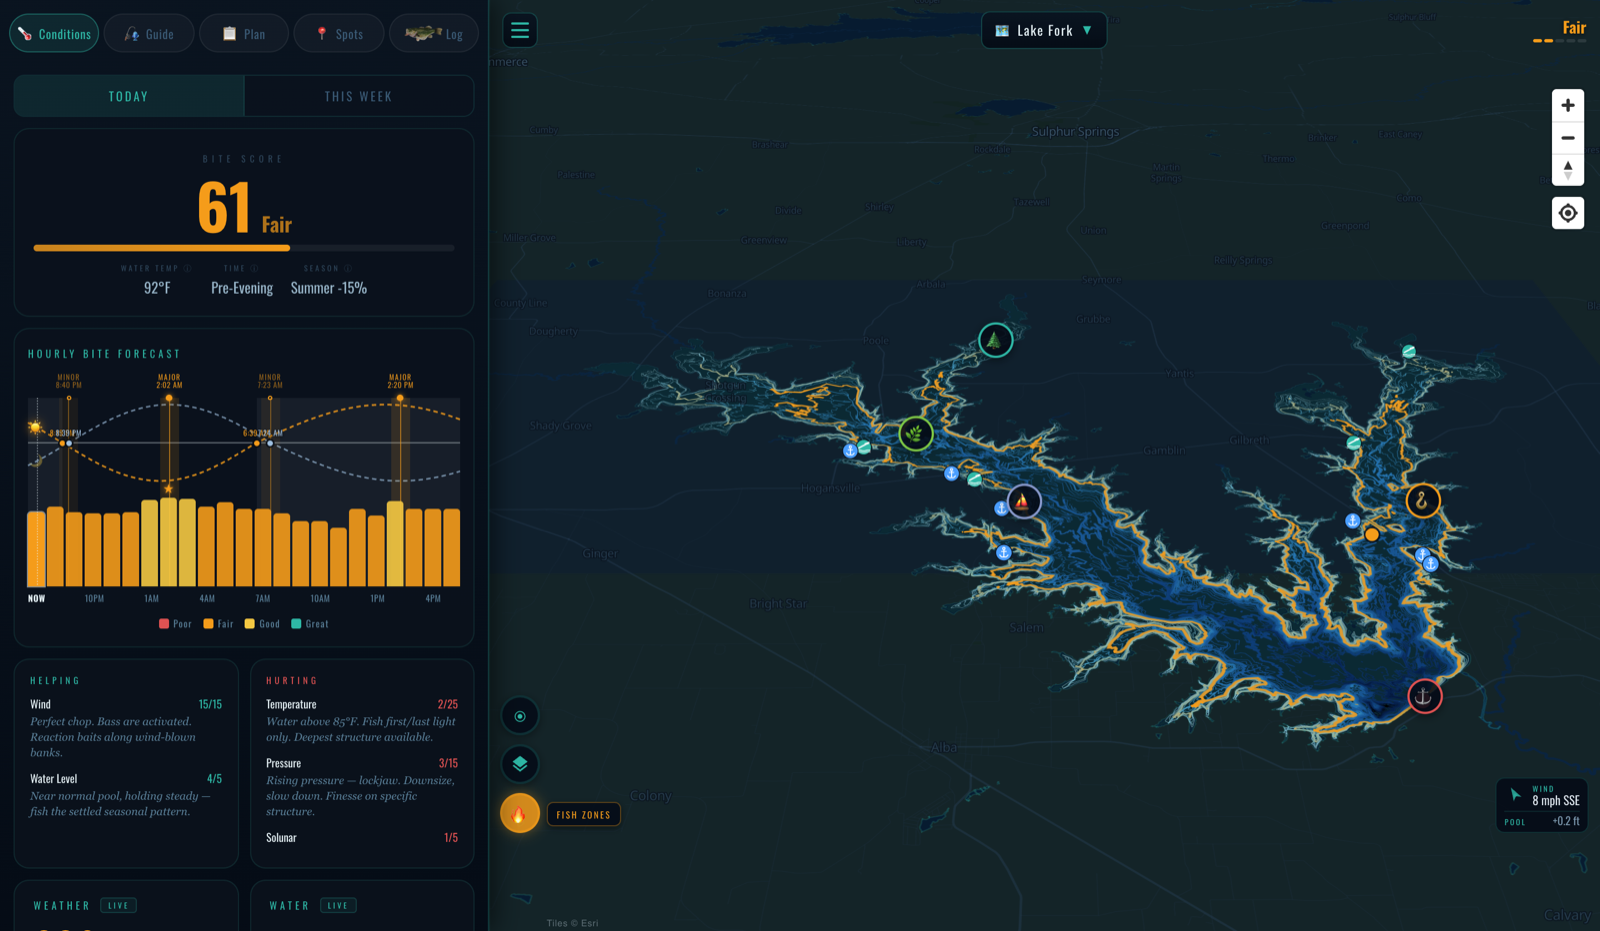
Task: Switch to THIS WEEK view
Action: [x=358, y=97]
